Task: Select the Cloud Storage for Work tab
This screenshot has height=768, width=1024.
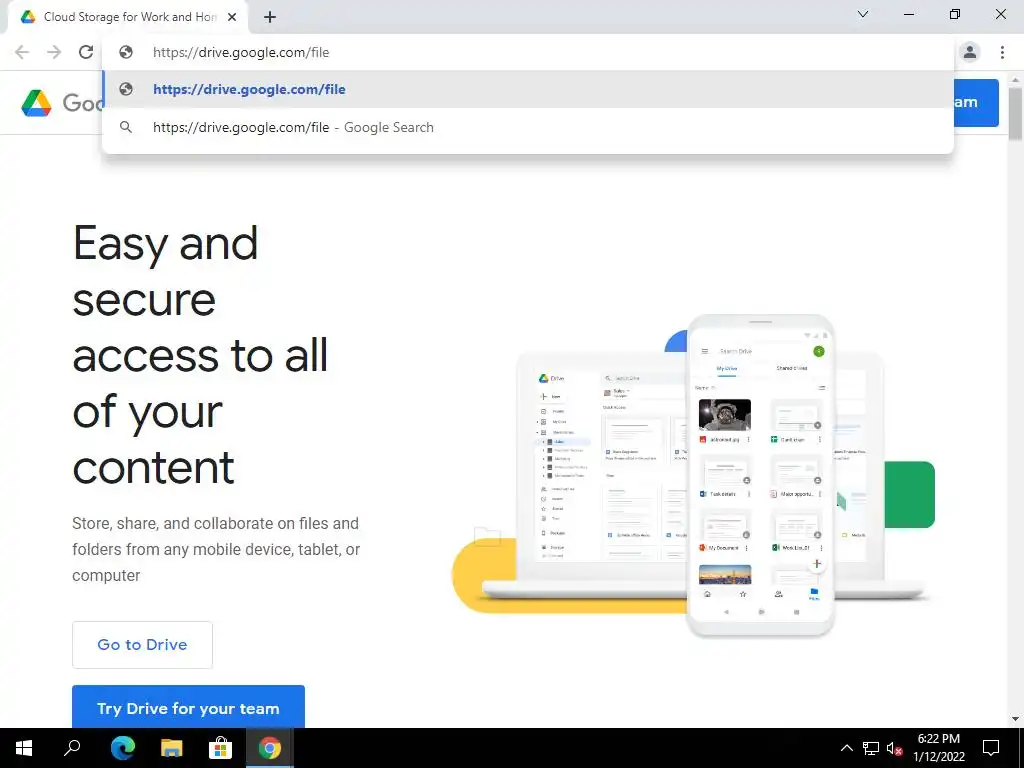Action: (x=129, y=17)
